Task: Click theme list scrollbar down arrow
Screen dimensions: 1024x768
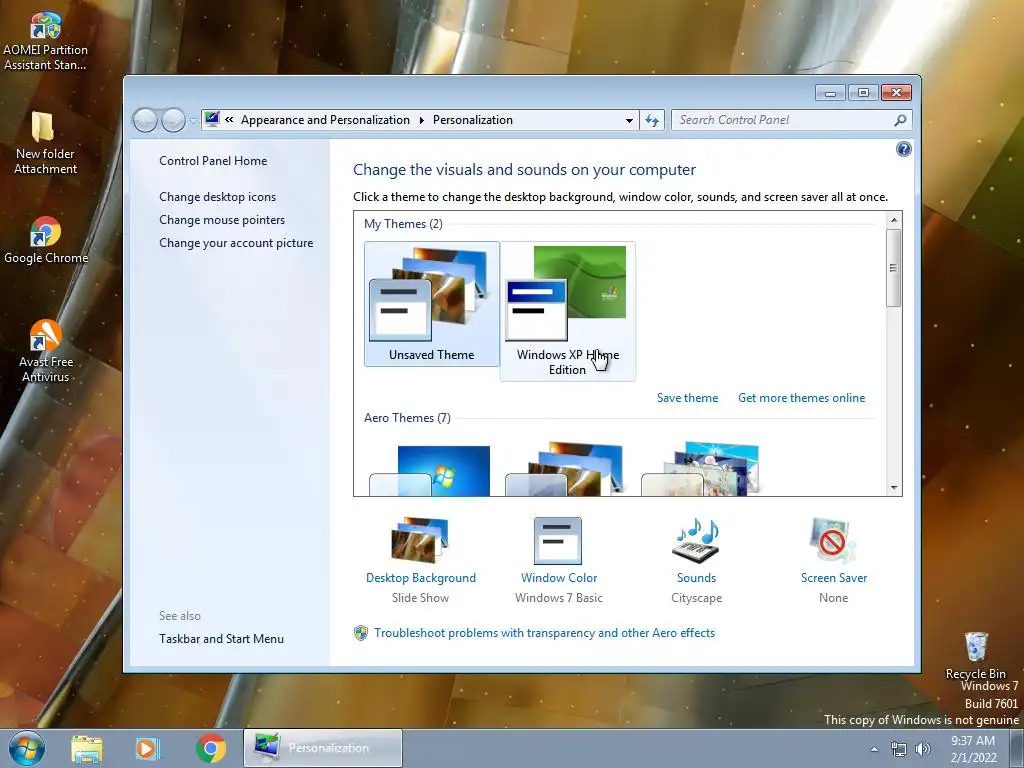Action: (x=894, y=487)
